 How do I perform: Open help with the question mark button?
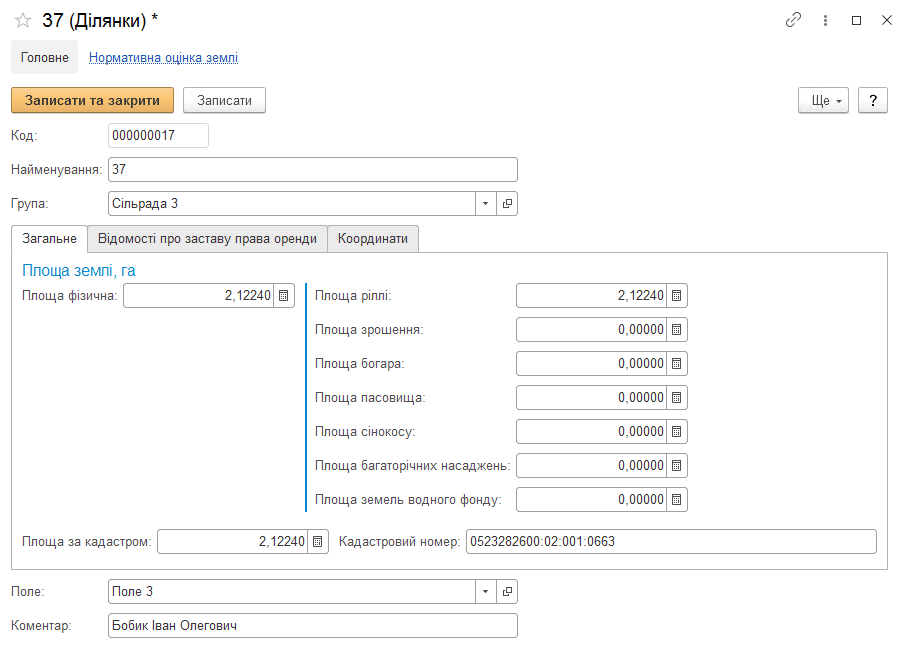coord(873,101)
